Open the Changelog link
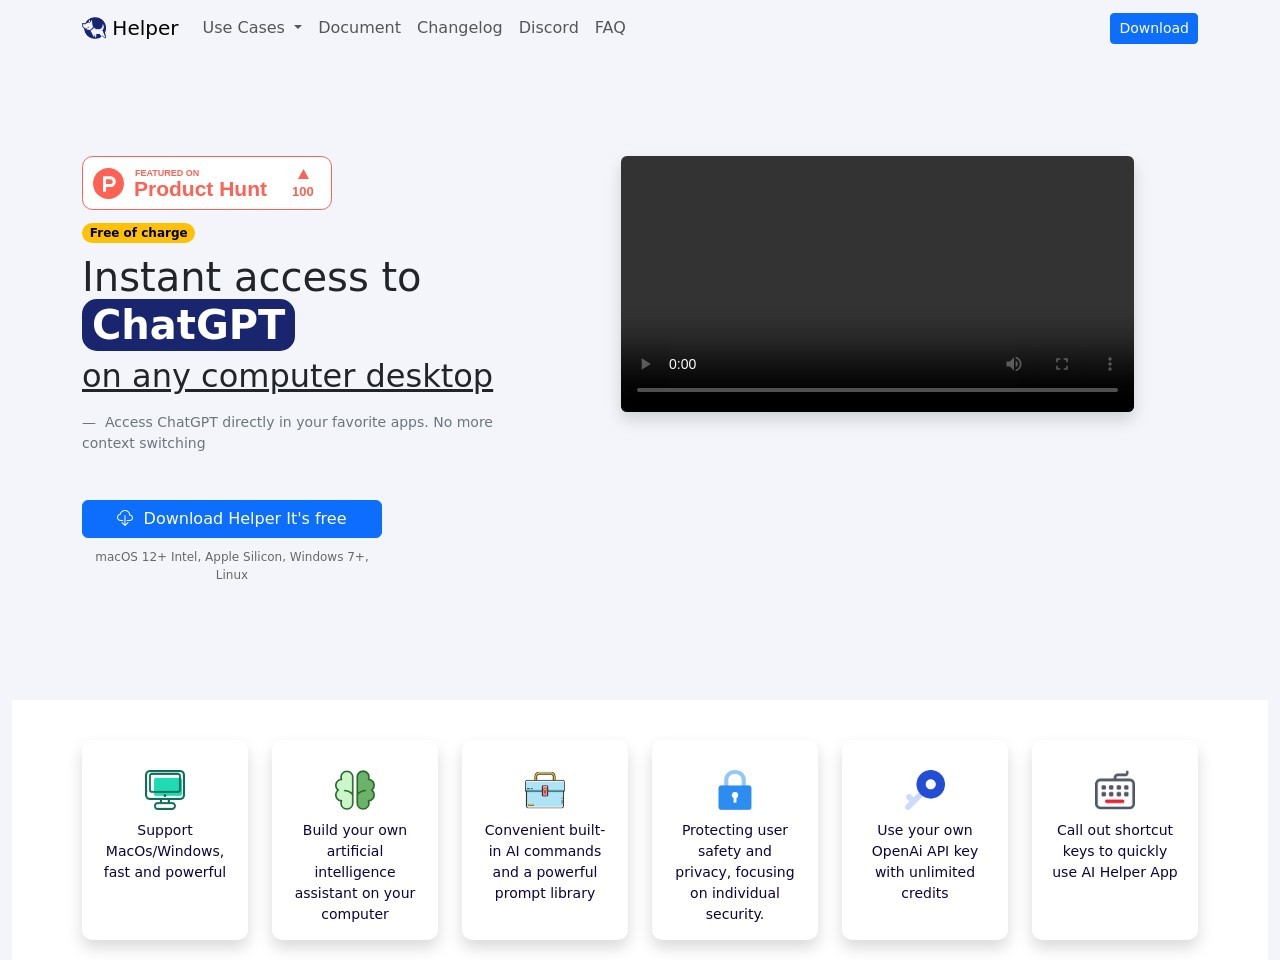This screenshot has height=960, width=1280. coord(459,28)
